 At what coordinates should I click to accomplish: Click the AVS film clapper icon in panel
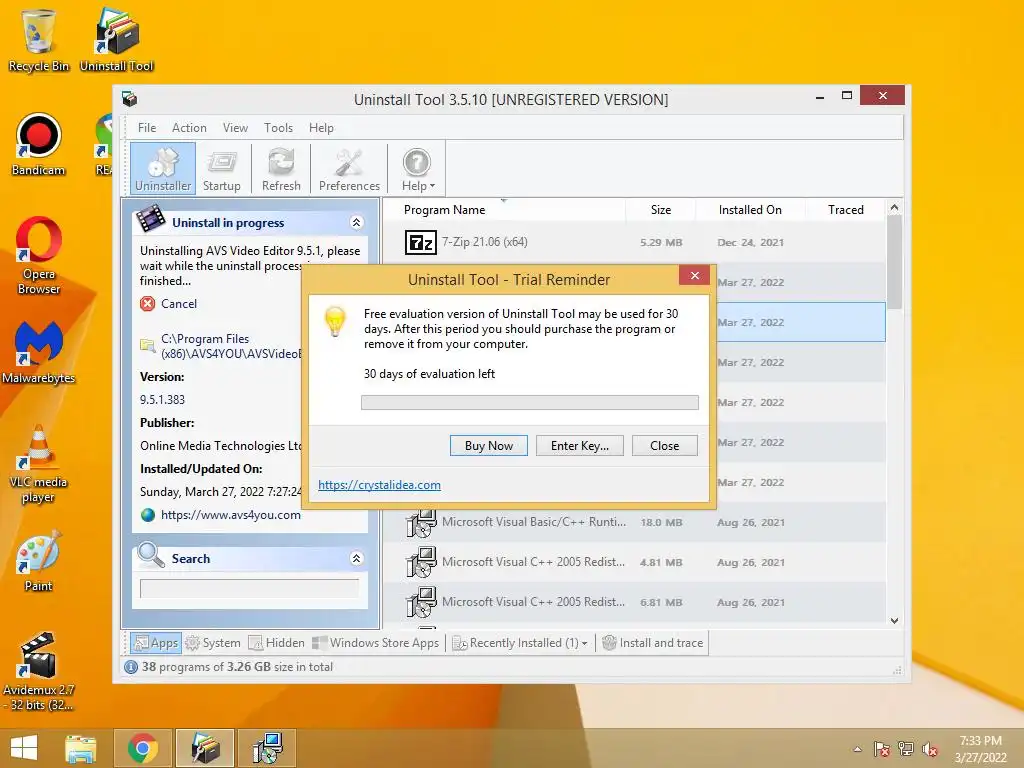point(151,219)
